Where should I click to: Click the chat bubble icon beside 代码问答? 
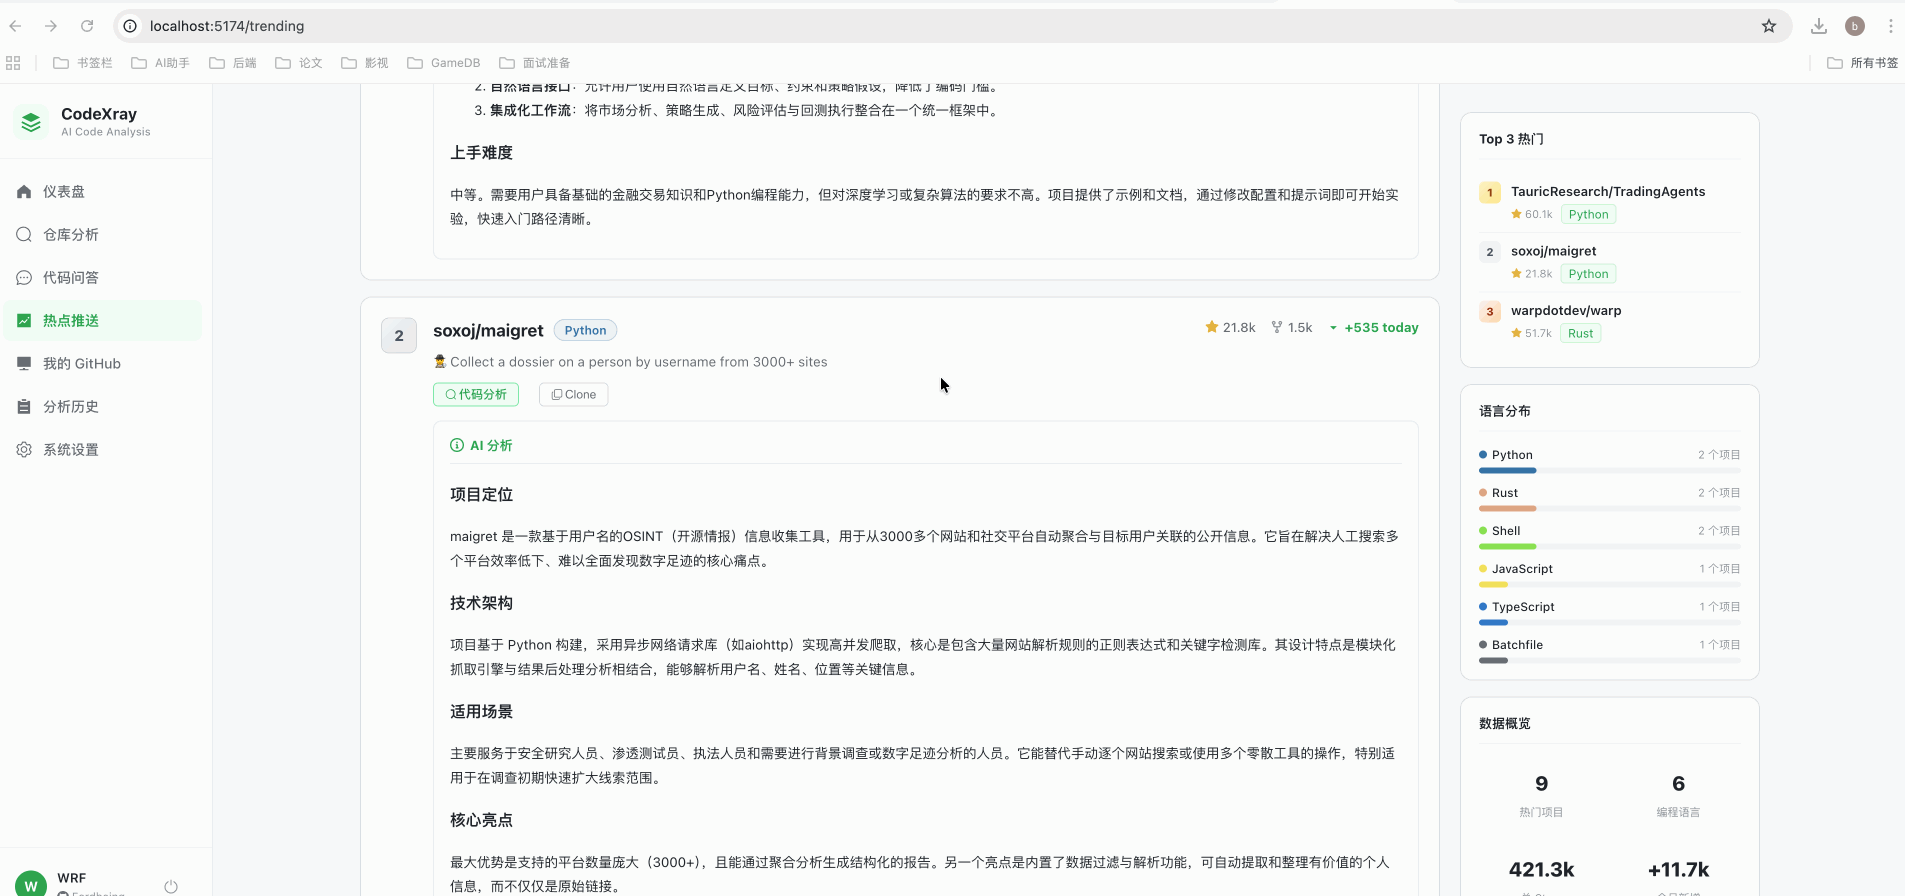pos(24,277)
